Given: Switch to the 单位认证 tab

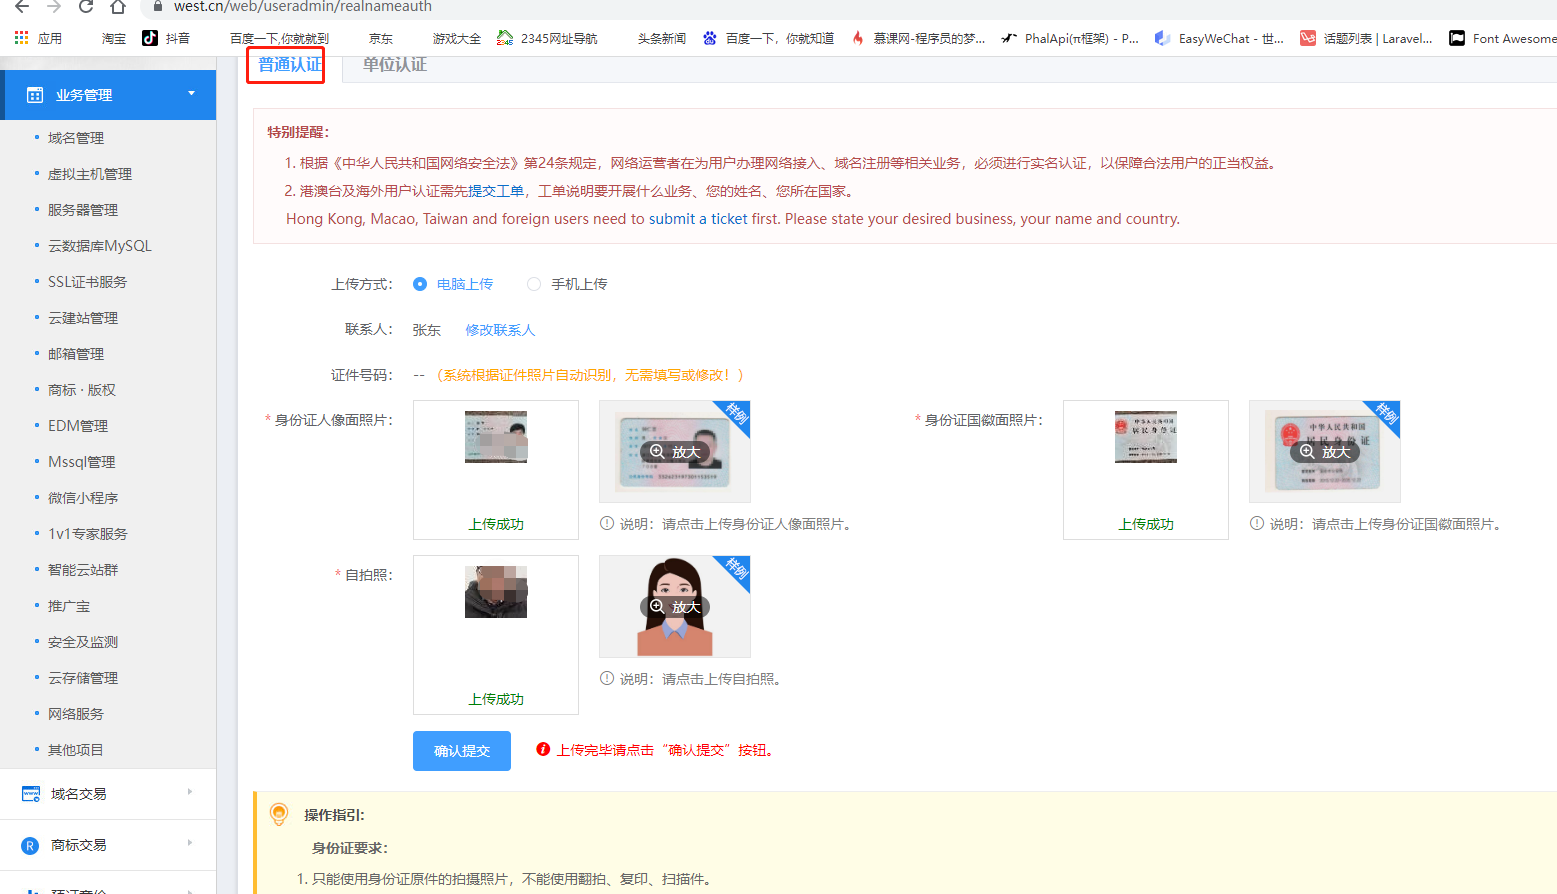Looking at the screenshot, I should [394, 65].
